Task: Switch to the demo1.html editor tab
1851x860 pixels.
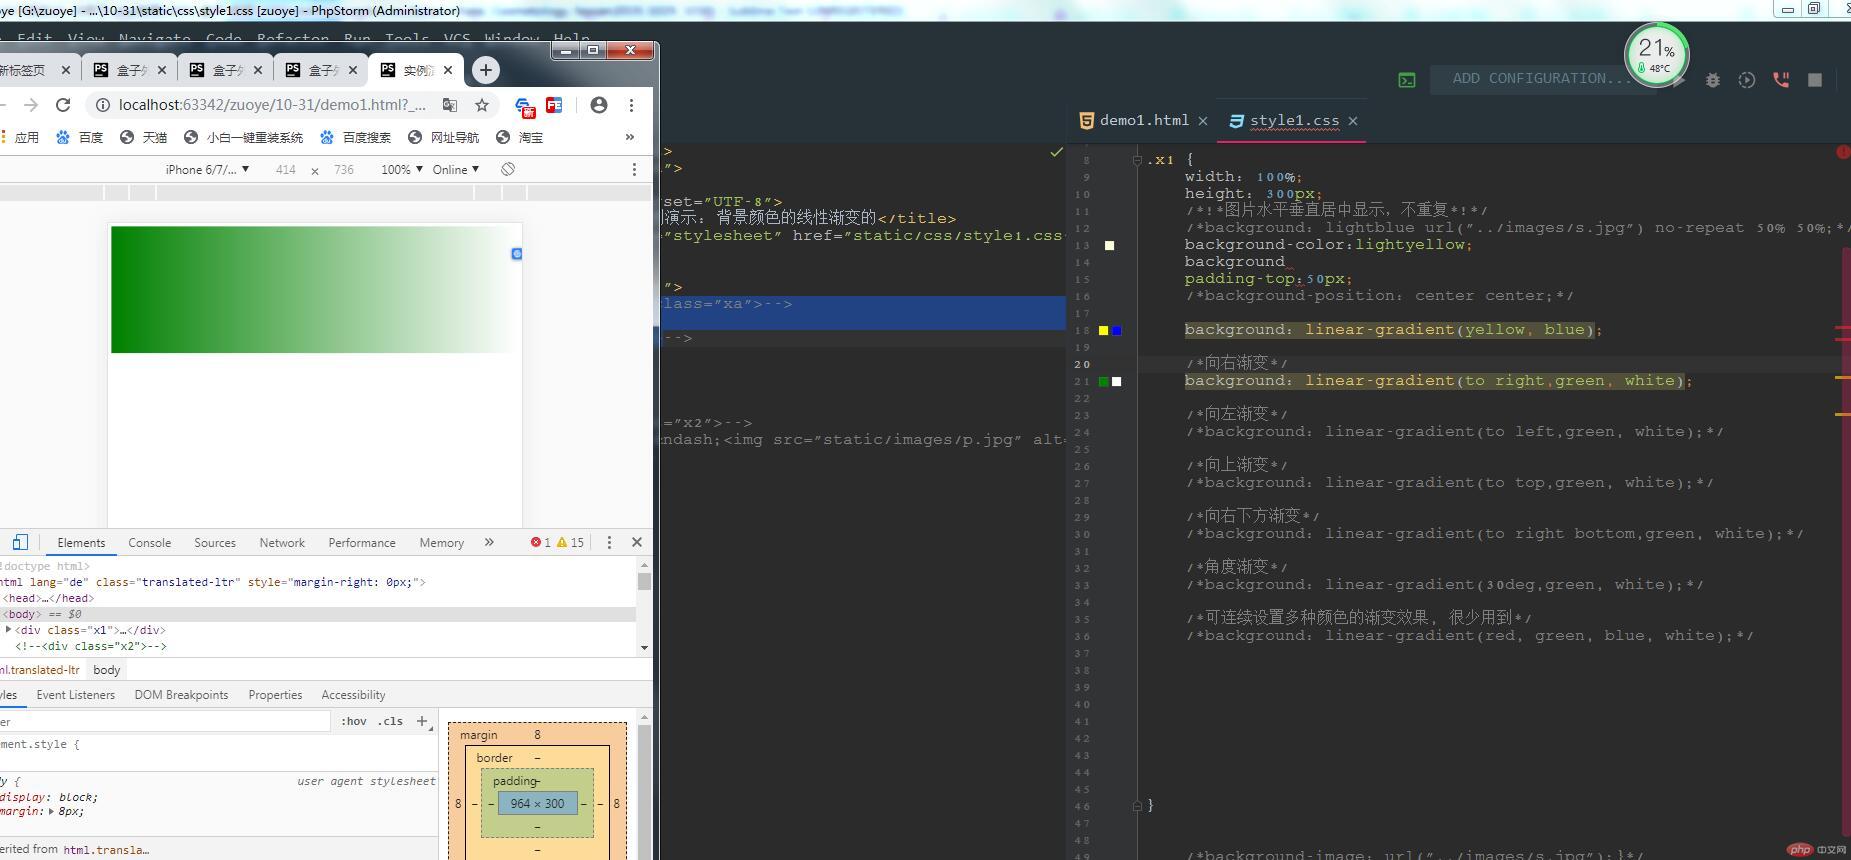Action: [1144, 120]
